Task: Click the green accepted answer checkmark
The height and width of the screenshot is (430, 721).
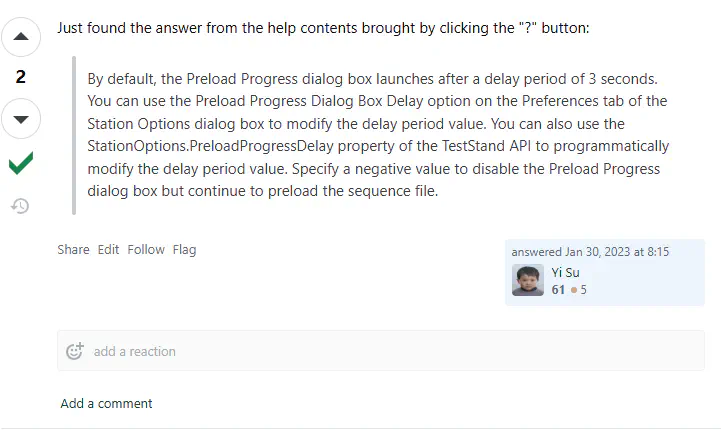Action: coord(21,163)
